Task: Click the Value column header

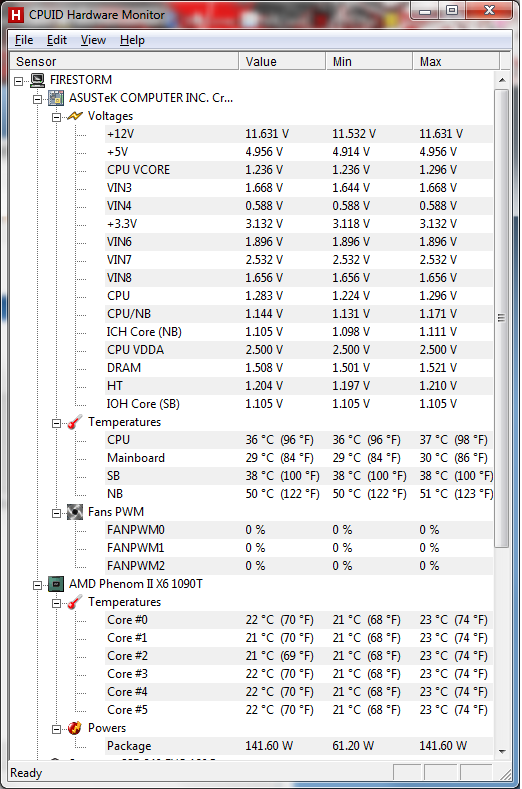Action: click(x=282, y=61)
